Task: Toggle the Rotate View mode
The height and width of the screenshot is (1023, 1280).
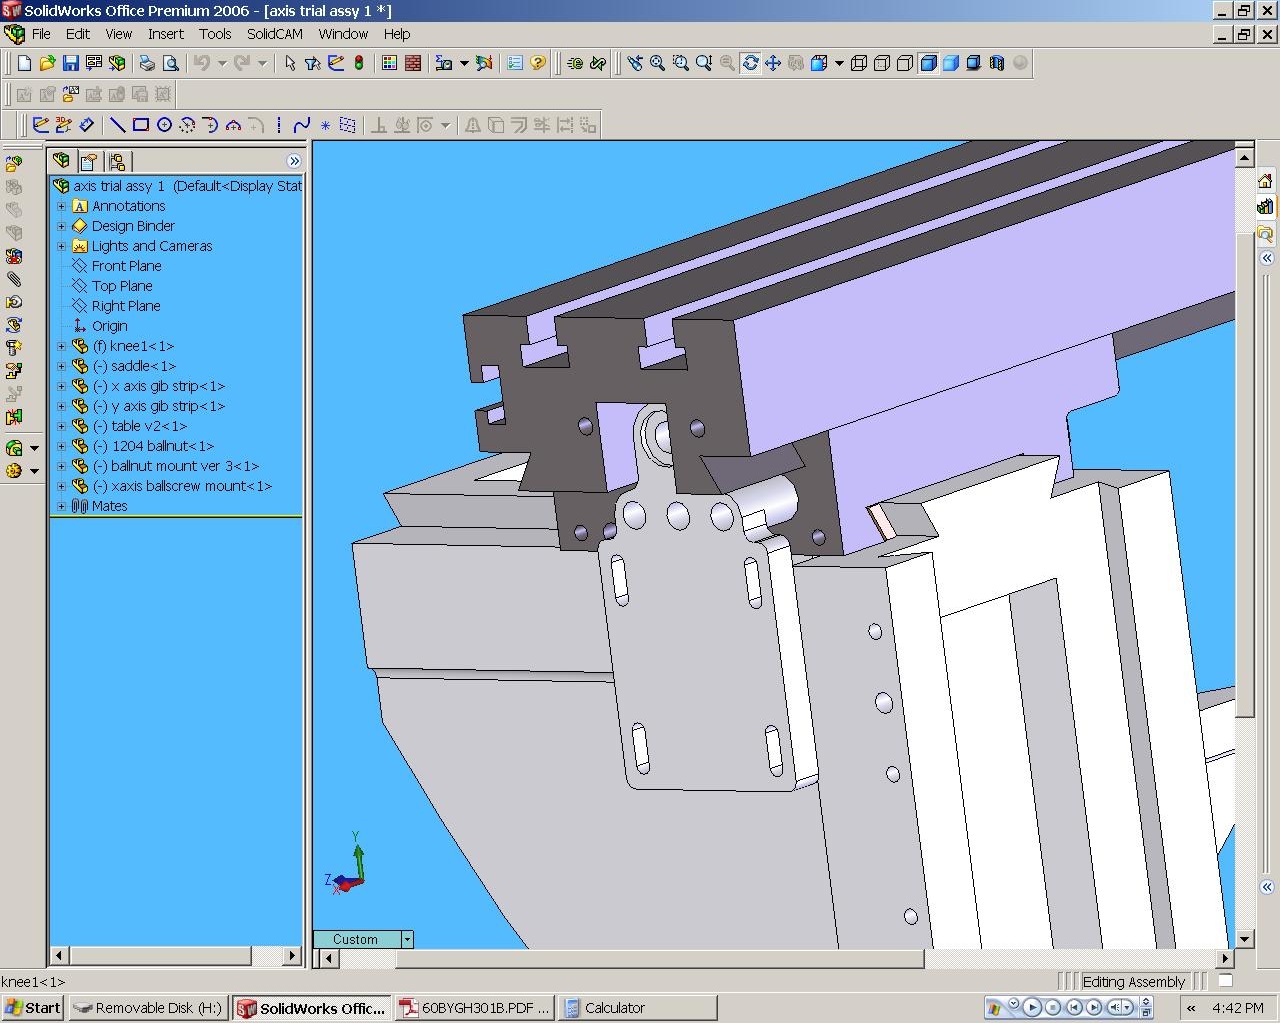Action: (750, 63)
